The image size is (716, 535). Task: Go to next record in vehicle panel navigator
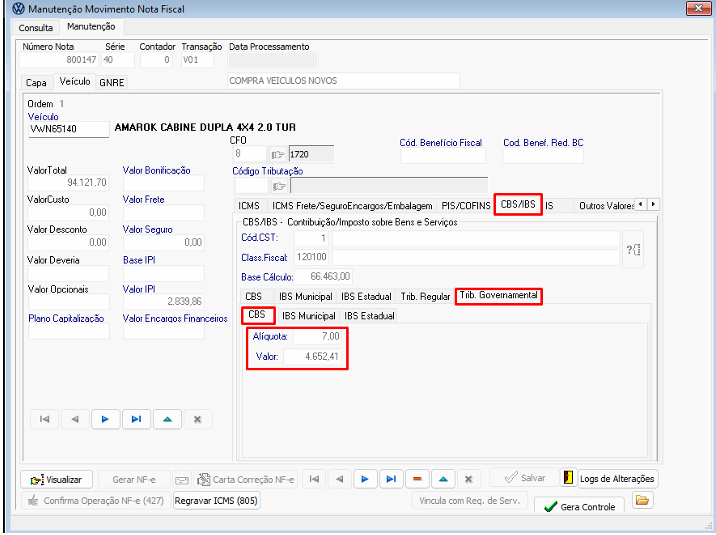click(x=105, y=420)
